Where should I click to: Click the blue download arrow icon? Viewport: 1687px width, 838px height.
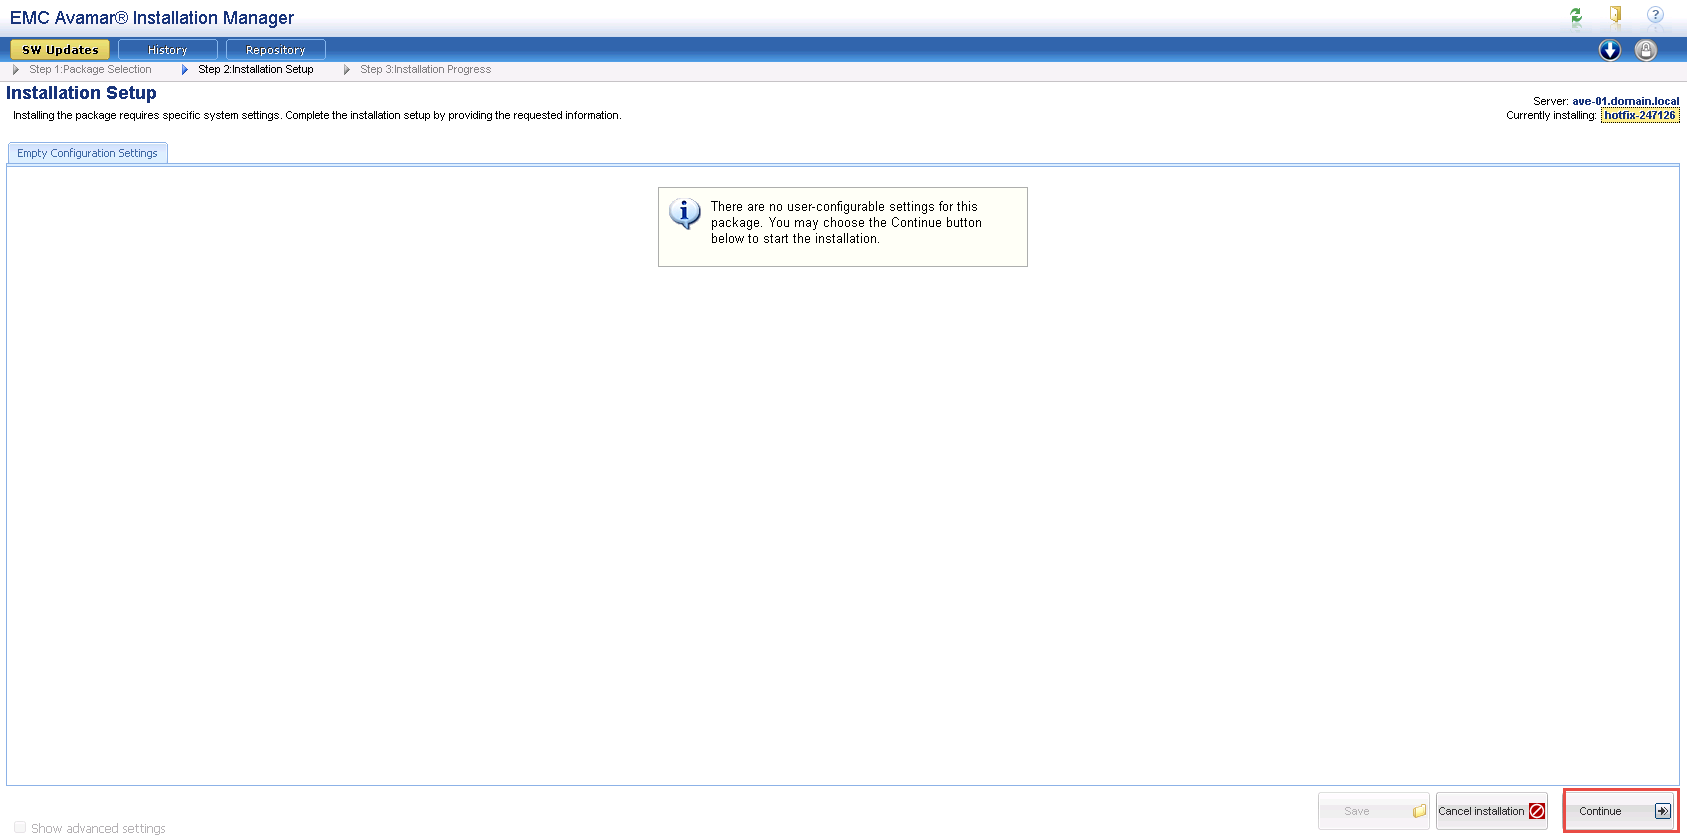click(x=1609, y=50)
